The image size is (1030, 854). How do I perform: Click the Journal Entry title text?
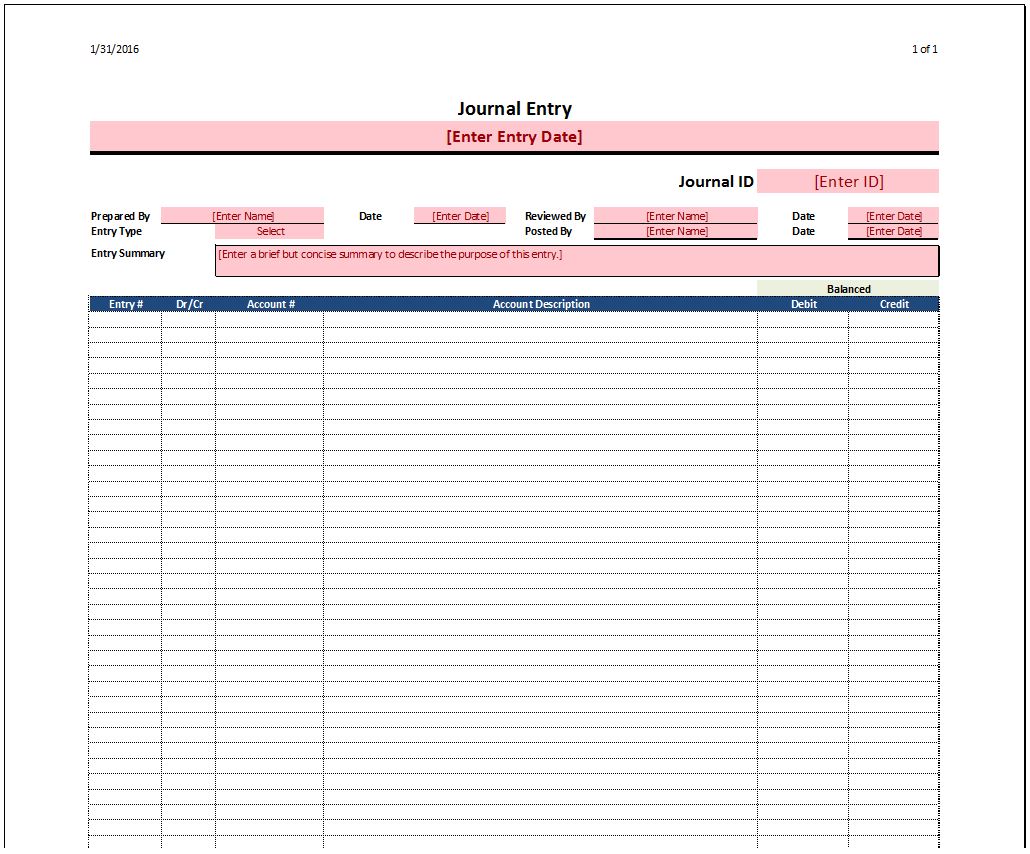point(514,108)
